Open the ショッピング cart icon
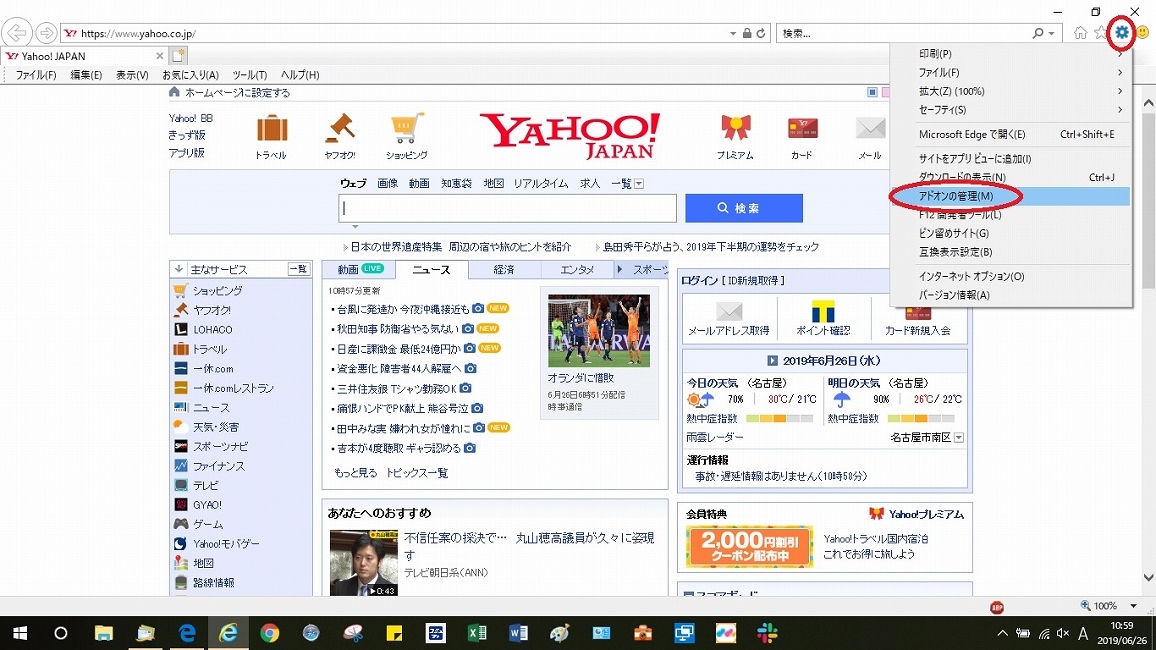 click(407, 129)
